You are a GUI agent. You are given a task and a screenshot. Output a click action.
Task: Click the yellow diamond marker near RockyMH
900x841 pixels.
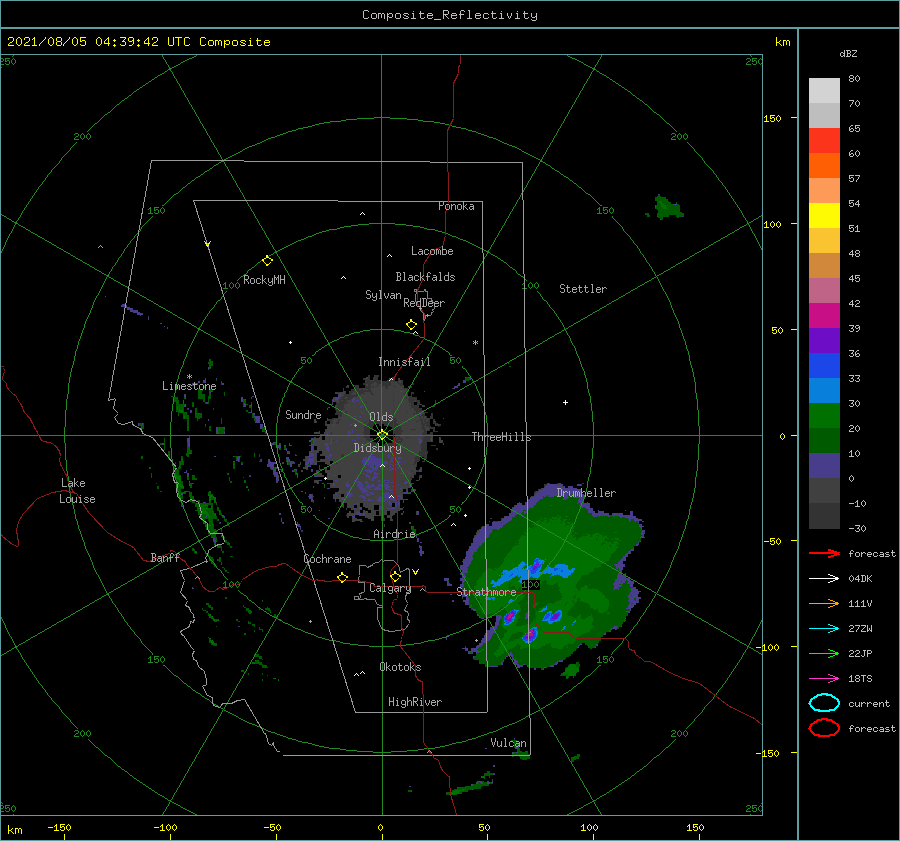click(x=267, y=261)
